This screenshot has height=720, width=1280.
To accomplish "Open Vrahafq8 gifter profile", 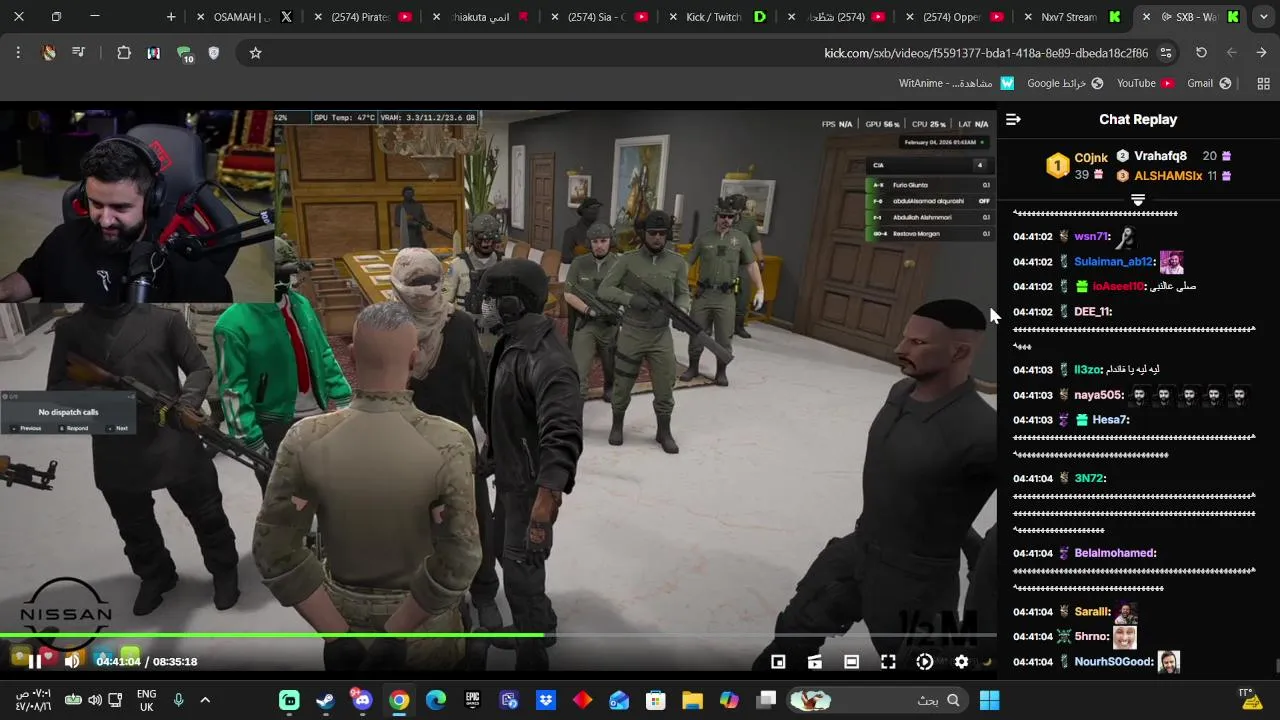I will point(1160,156).
